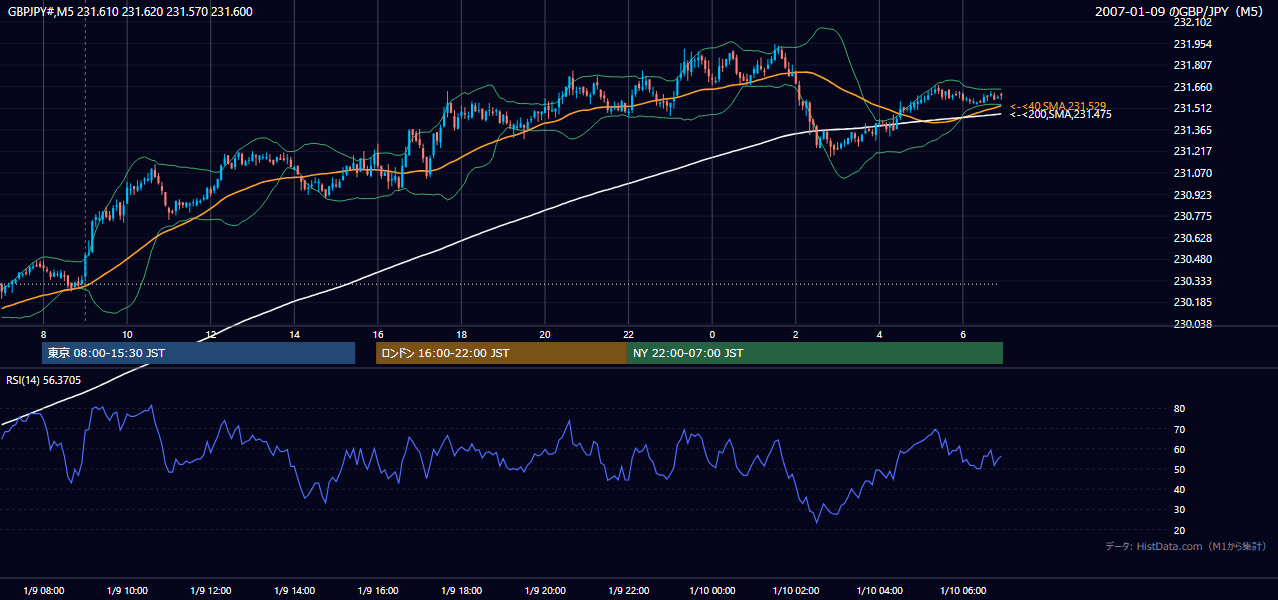Viewport: 1278px width, 600px height.
Task: Click the 1/9 14:00 bottom time label
Action: tap(294, 590)
